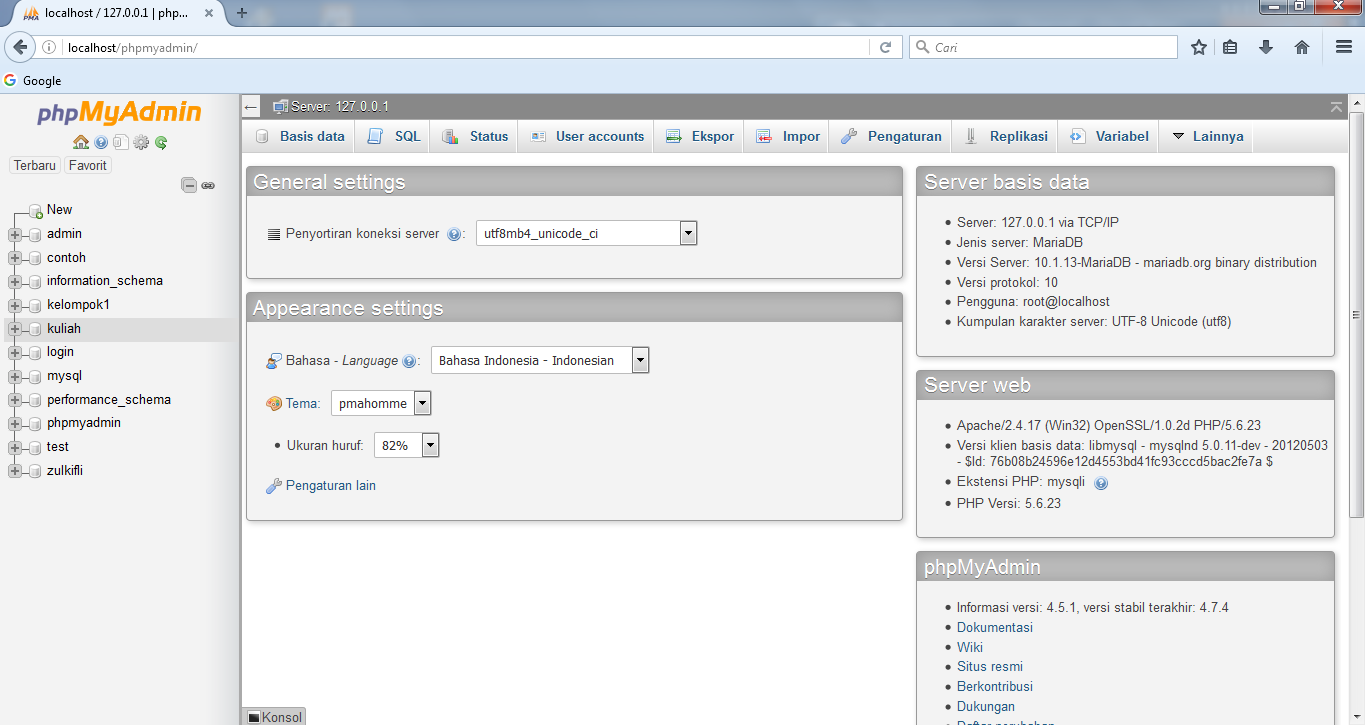Viewport: 1365px width, 725px height.
Task: Expand the information_schema database node
Action: 15,282
